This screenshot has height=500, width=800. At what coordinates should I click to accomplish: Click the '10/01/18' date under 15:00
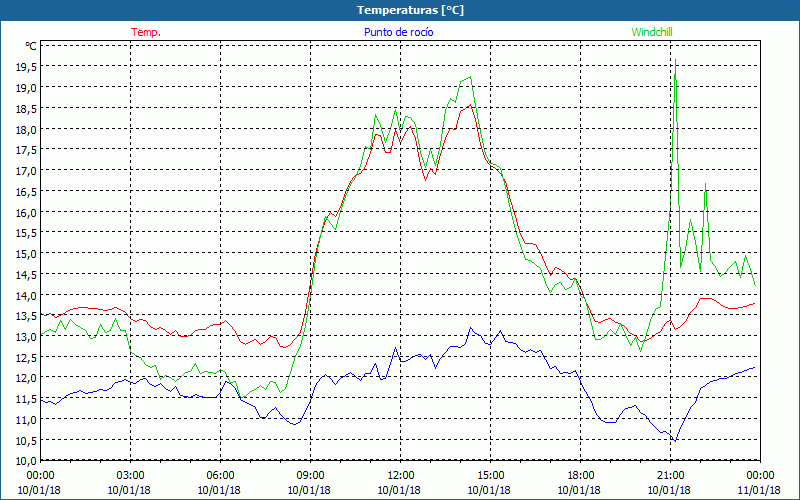pyautogui.click(x=489, y=490)
